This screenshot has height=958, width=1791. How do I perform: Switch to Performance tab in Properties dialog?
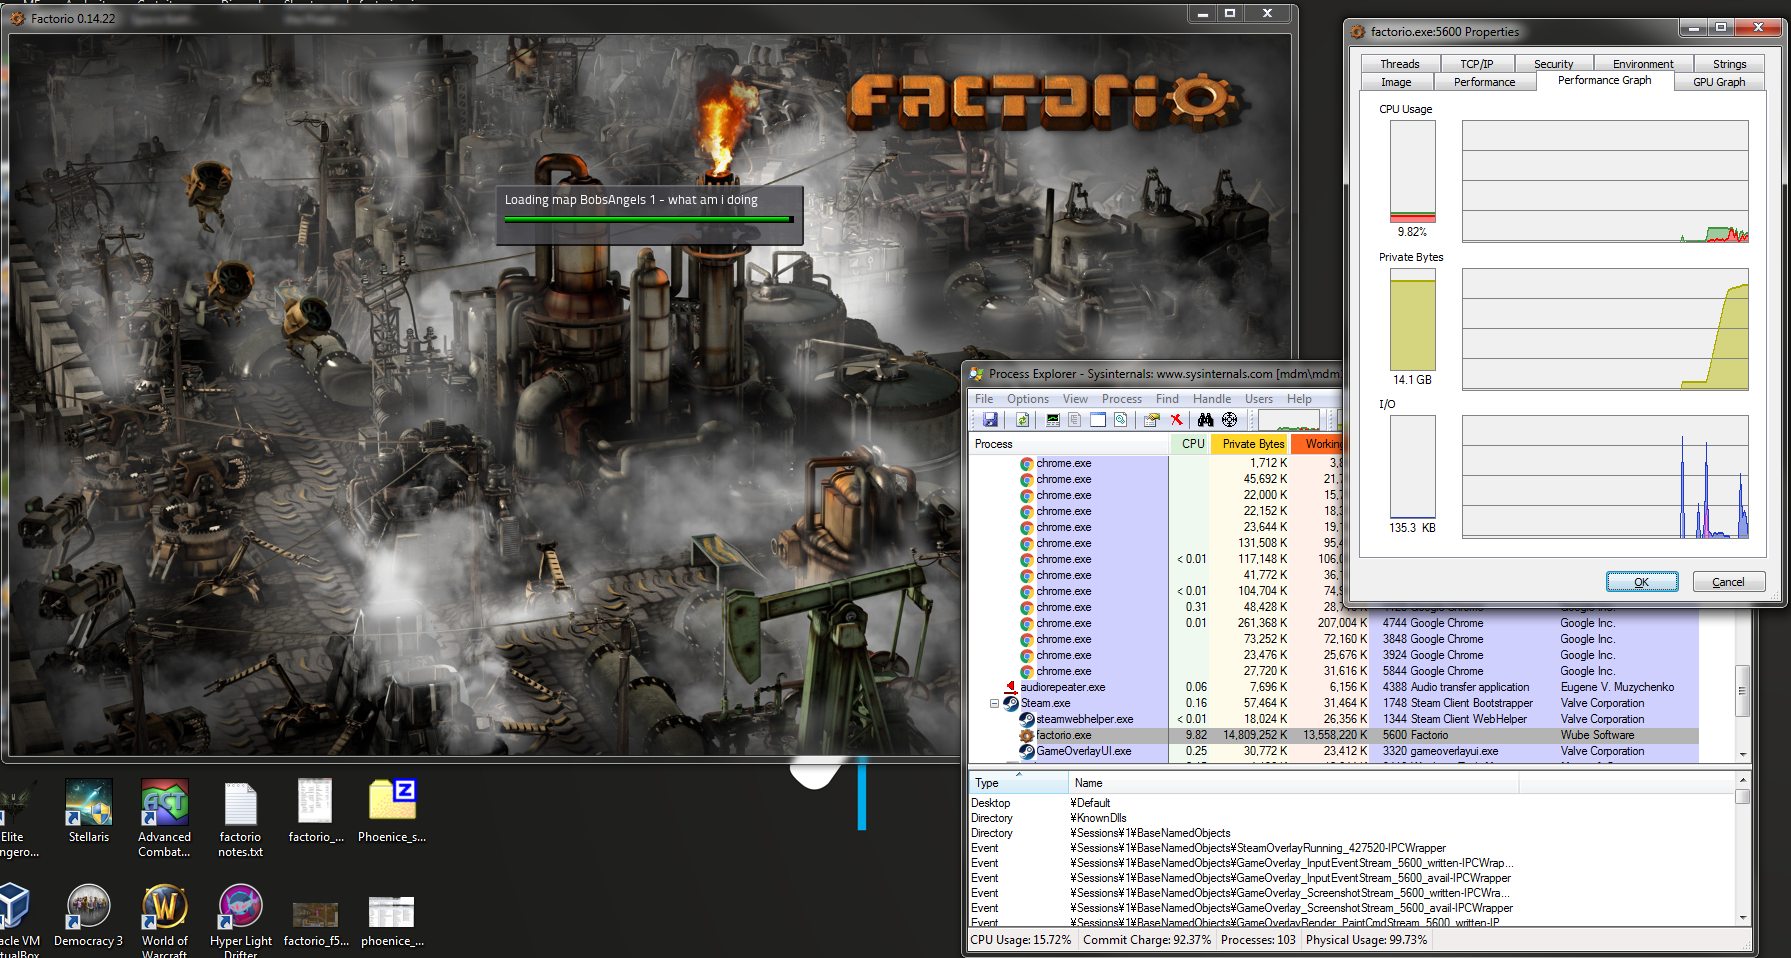click(x=1484, y=82)
